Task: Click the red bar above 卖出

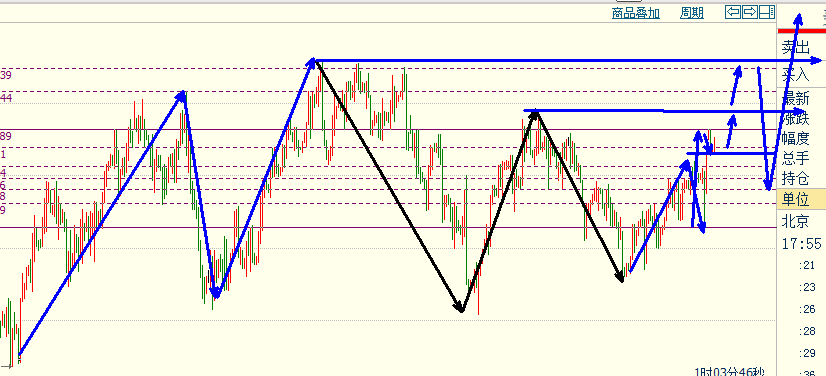Action: coord(801,31)
